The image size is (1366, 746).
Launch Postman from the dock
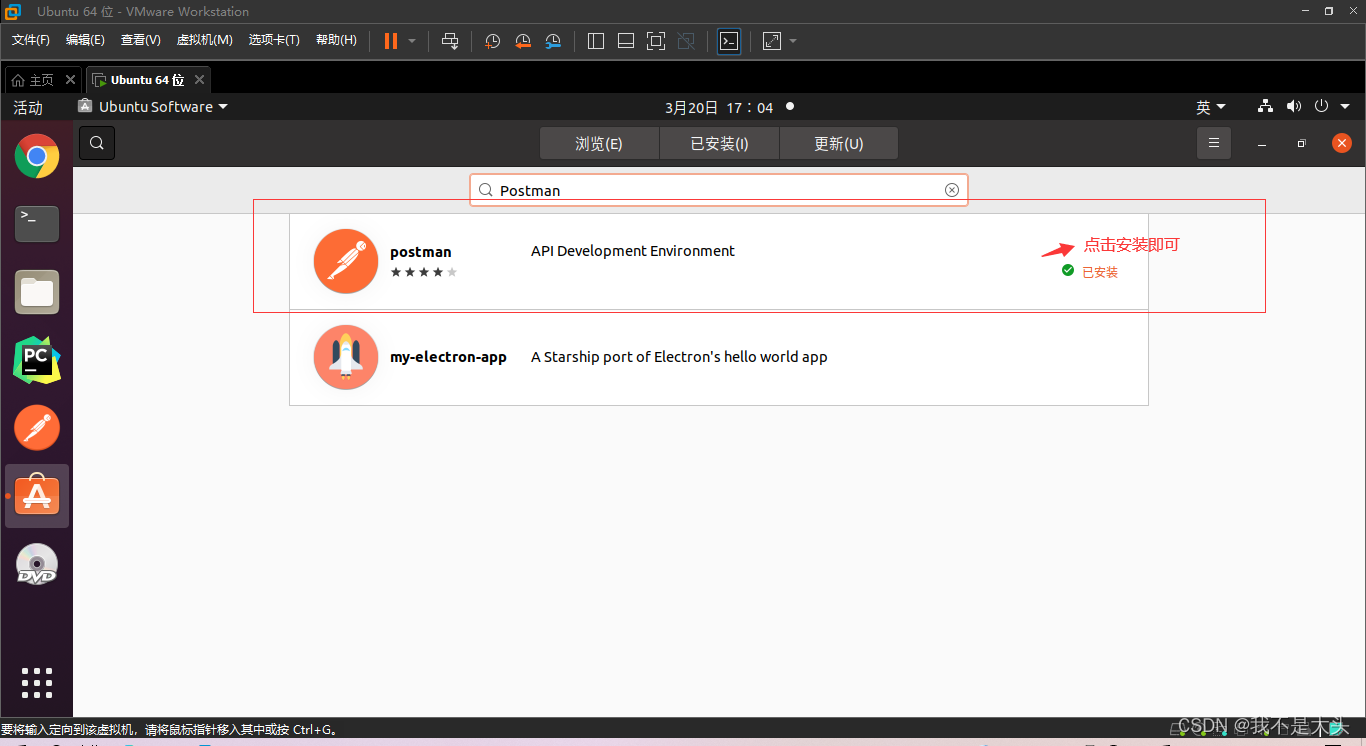[37, 428]
